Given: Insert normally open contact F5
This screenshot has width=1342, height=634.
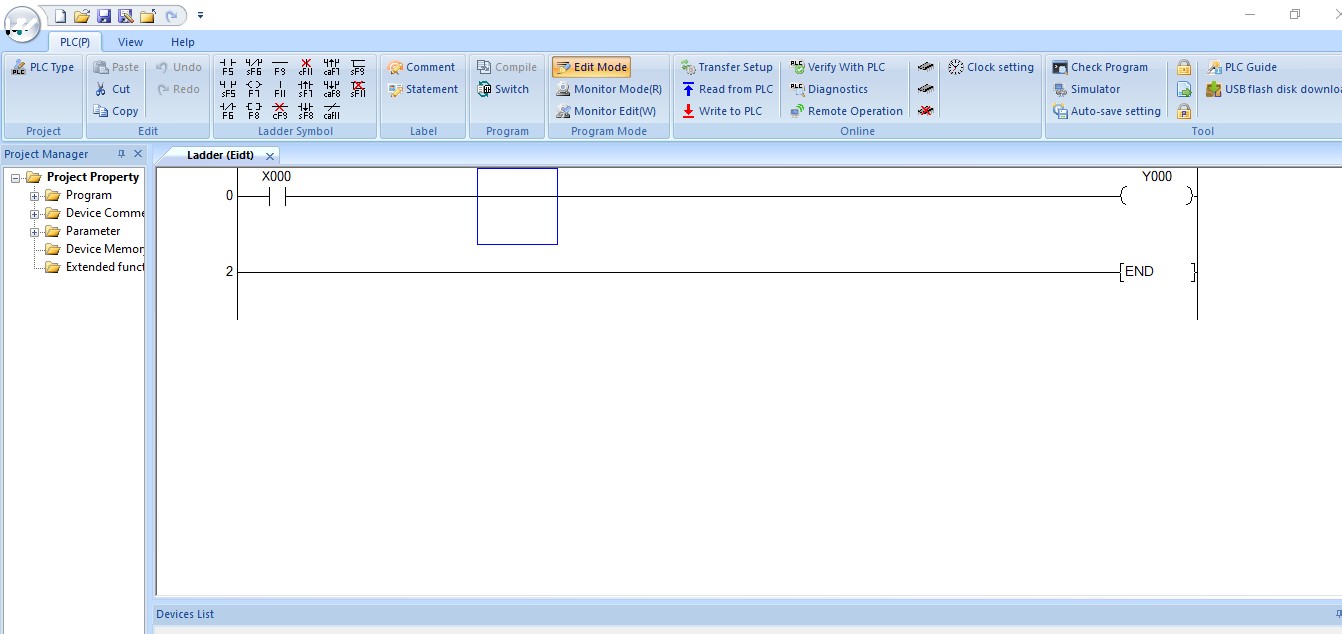Looking at the screenshot, I should coord(228,67).
